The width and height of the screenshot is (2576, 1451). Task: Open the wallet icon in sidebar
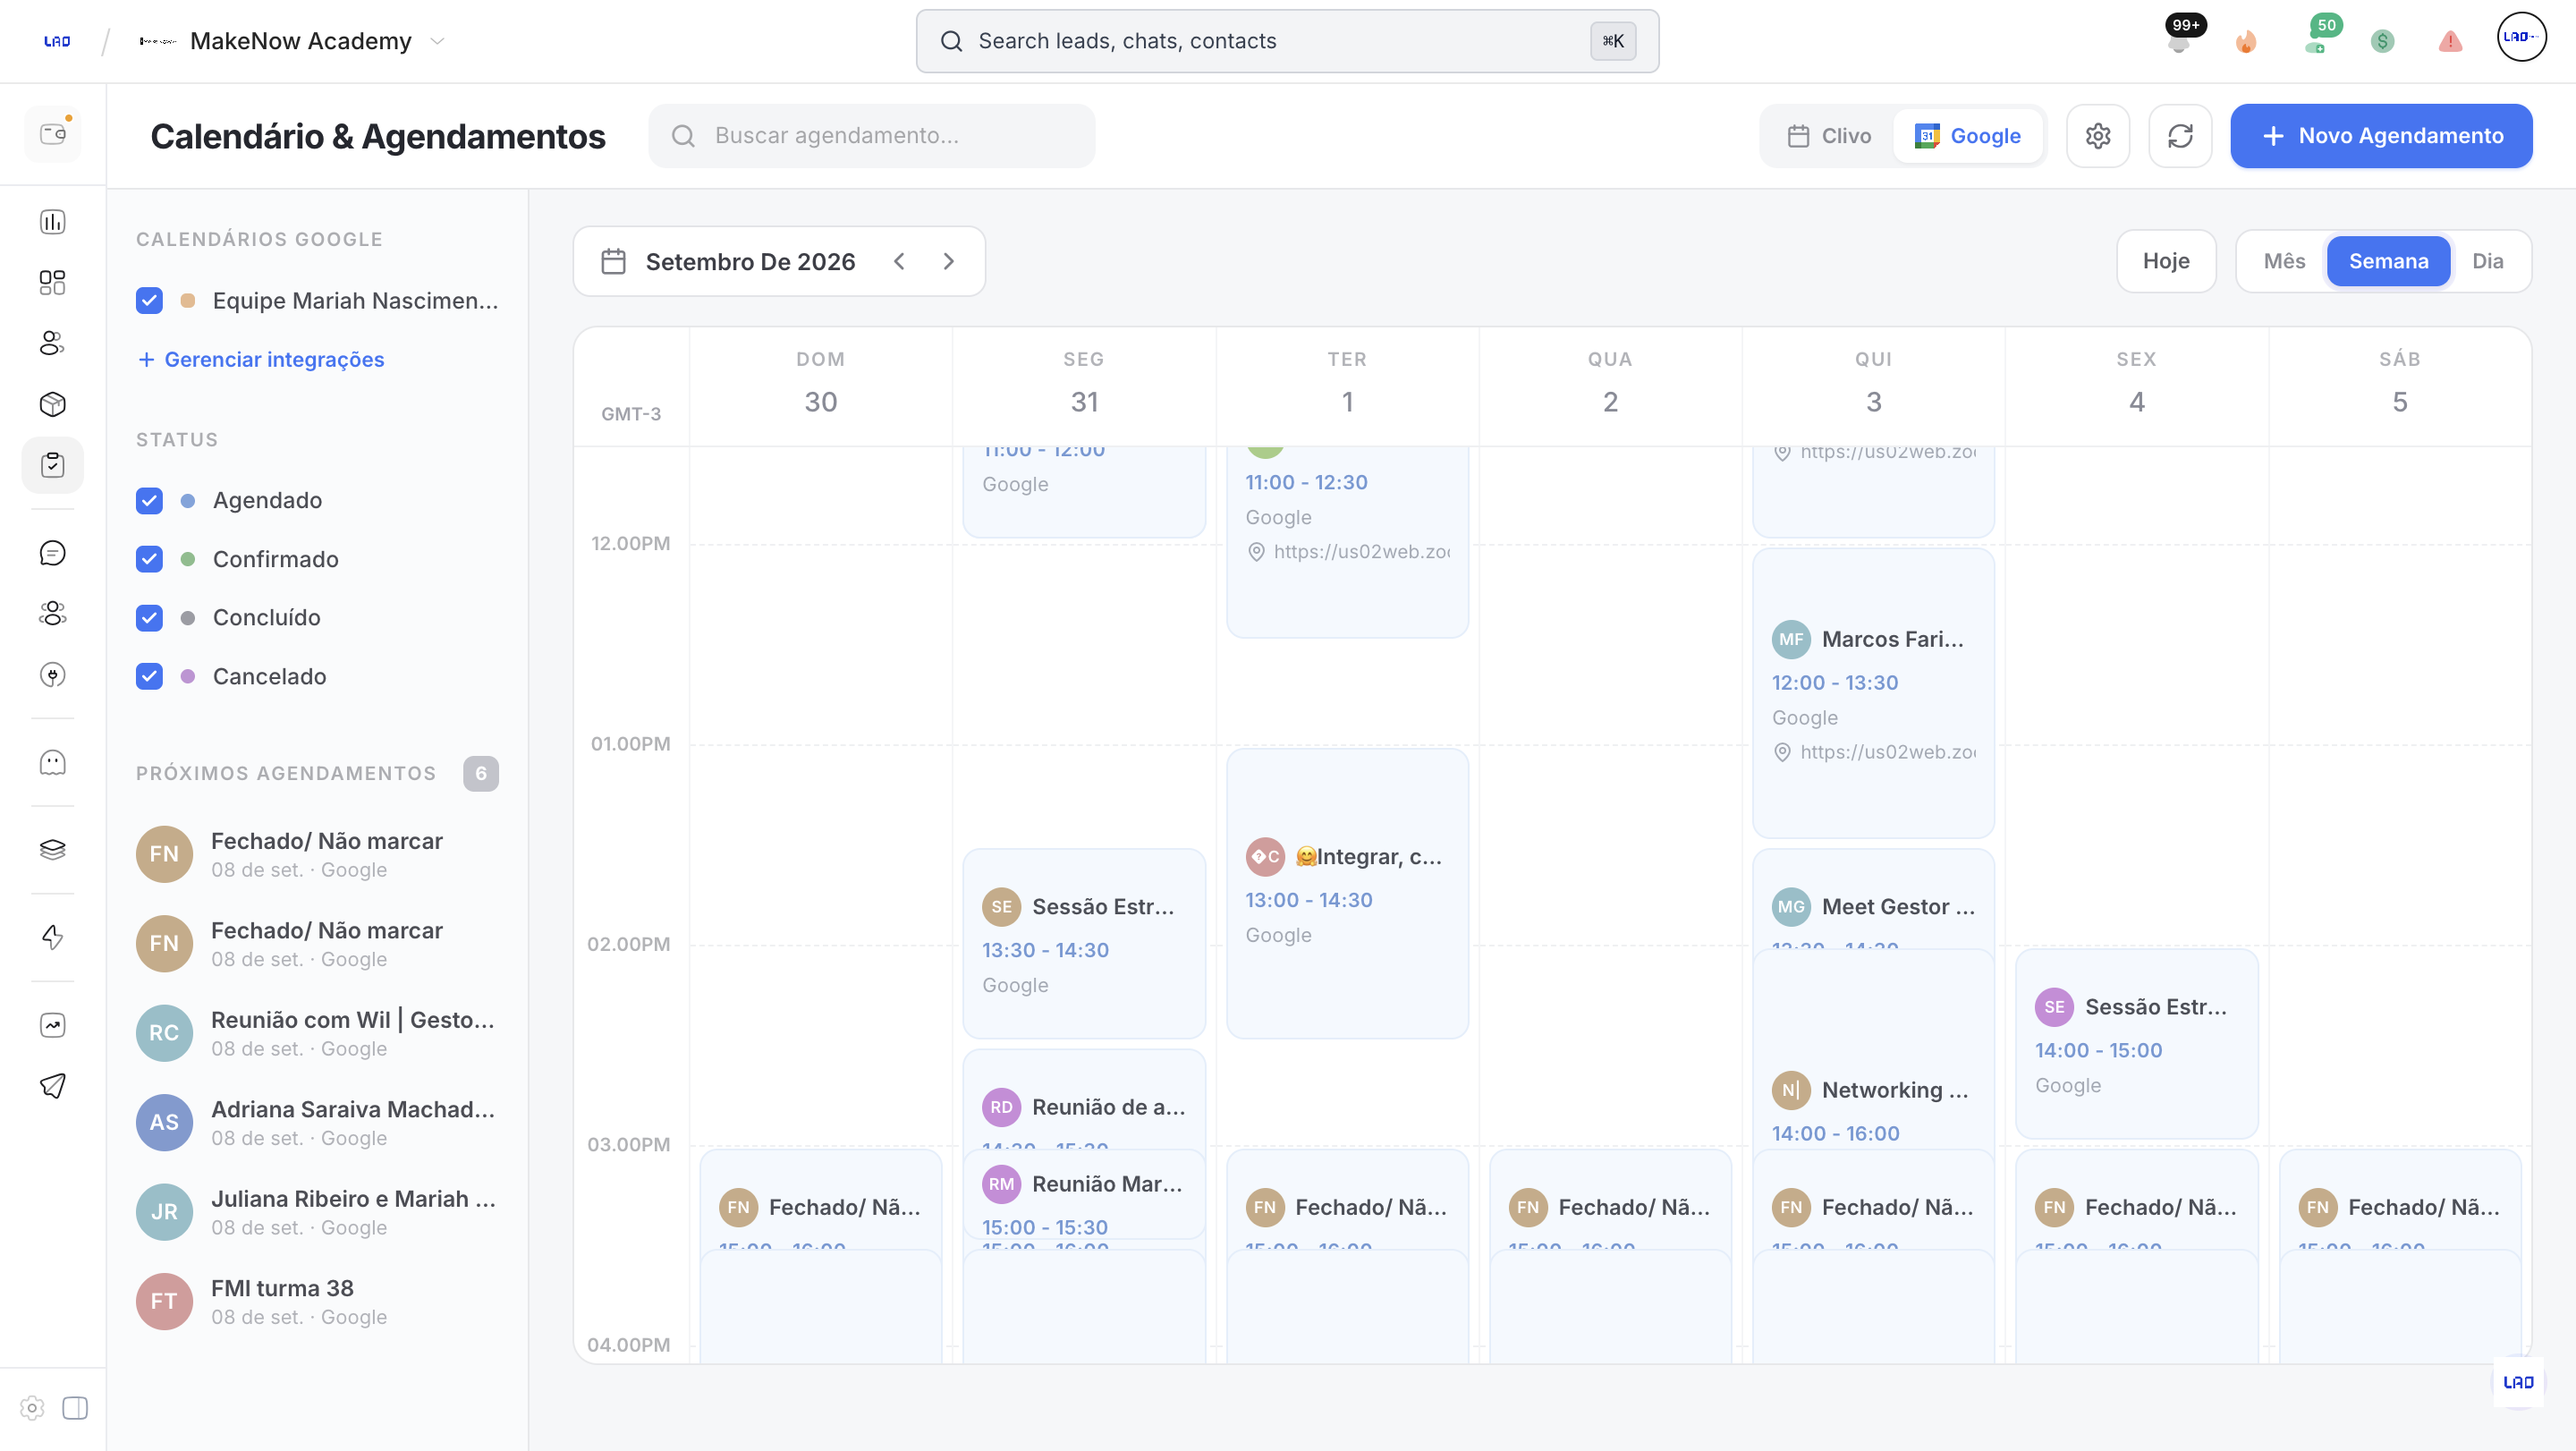point(53,134)
